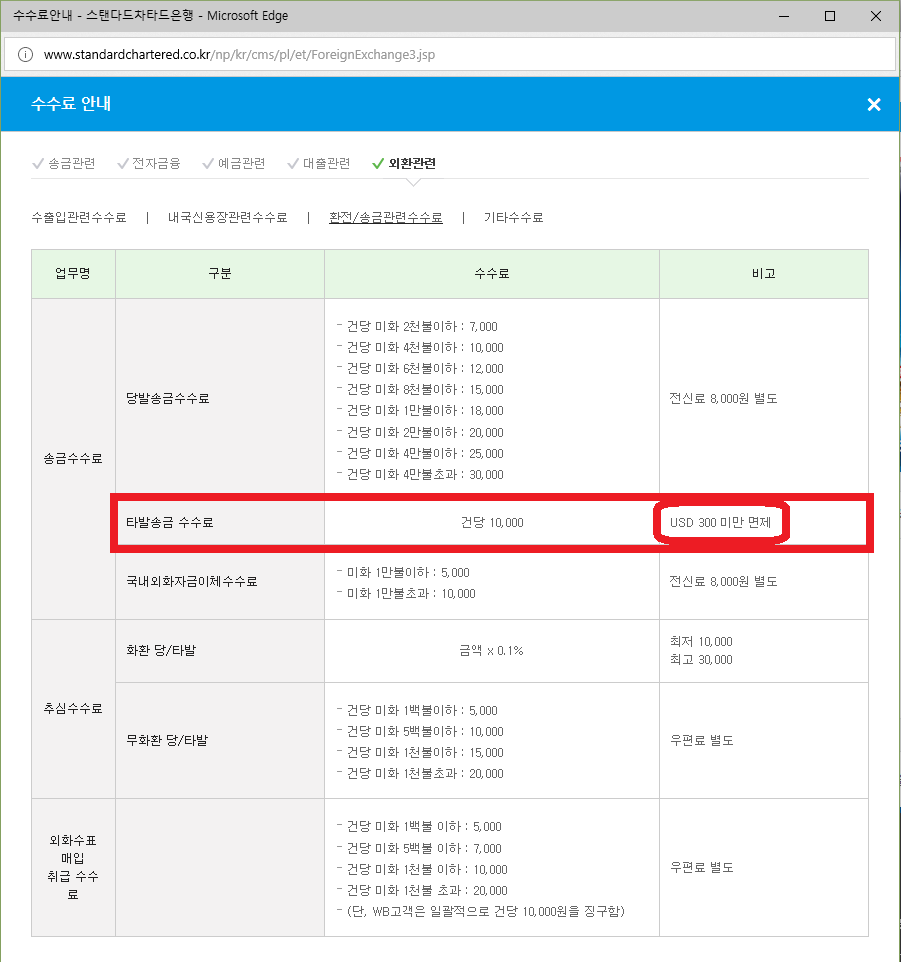901x962 pixels.
Task: Click the 외화수표 매입 취급 수수료 cell
Action: click(73, 868)
